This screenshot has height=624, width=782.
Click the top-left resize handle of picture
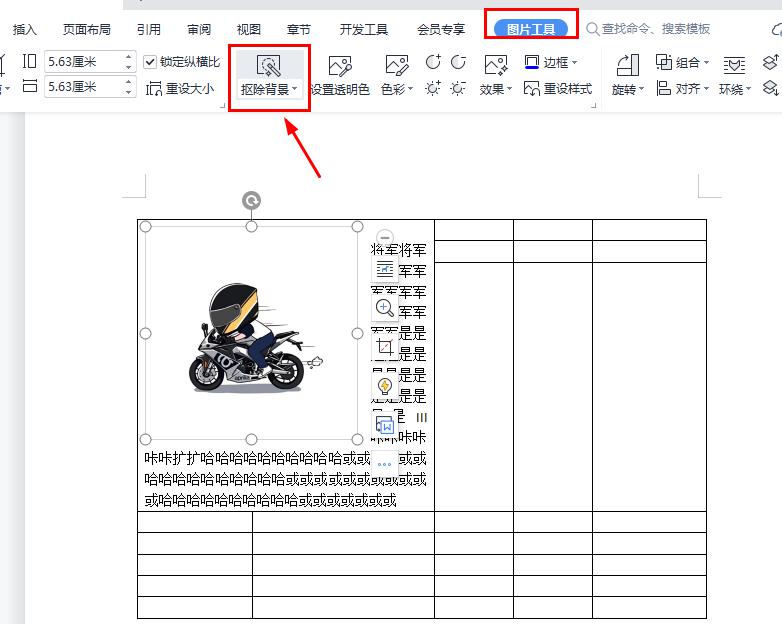point(146,226)
